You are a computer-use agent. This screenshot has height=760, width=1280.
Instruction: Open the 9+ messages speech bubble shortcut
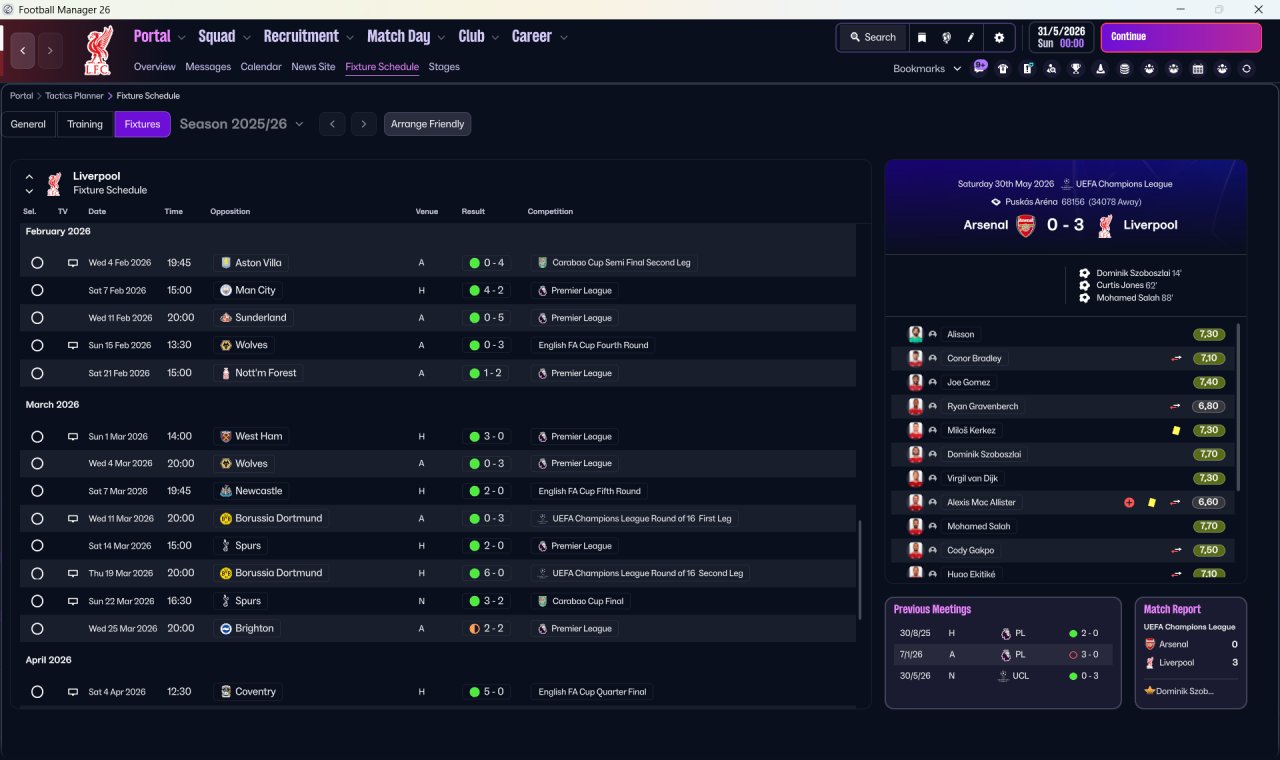point(980,67)
